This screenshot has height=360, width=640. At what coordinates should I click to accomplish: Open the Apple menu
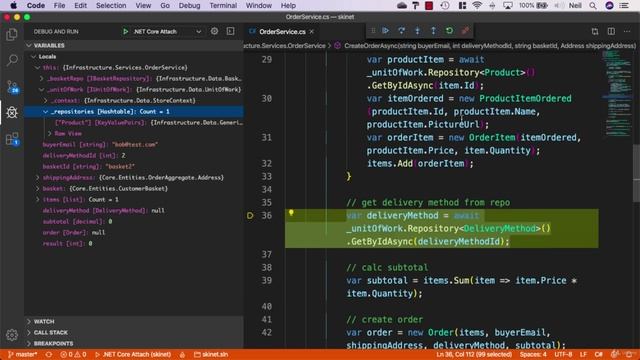click(13, 5)
